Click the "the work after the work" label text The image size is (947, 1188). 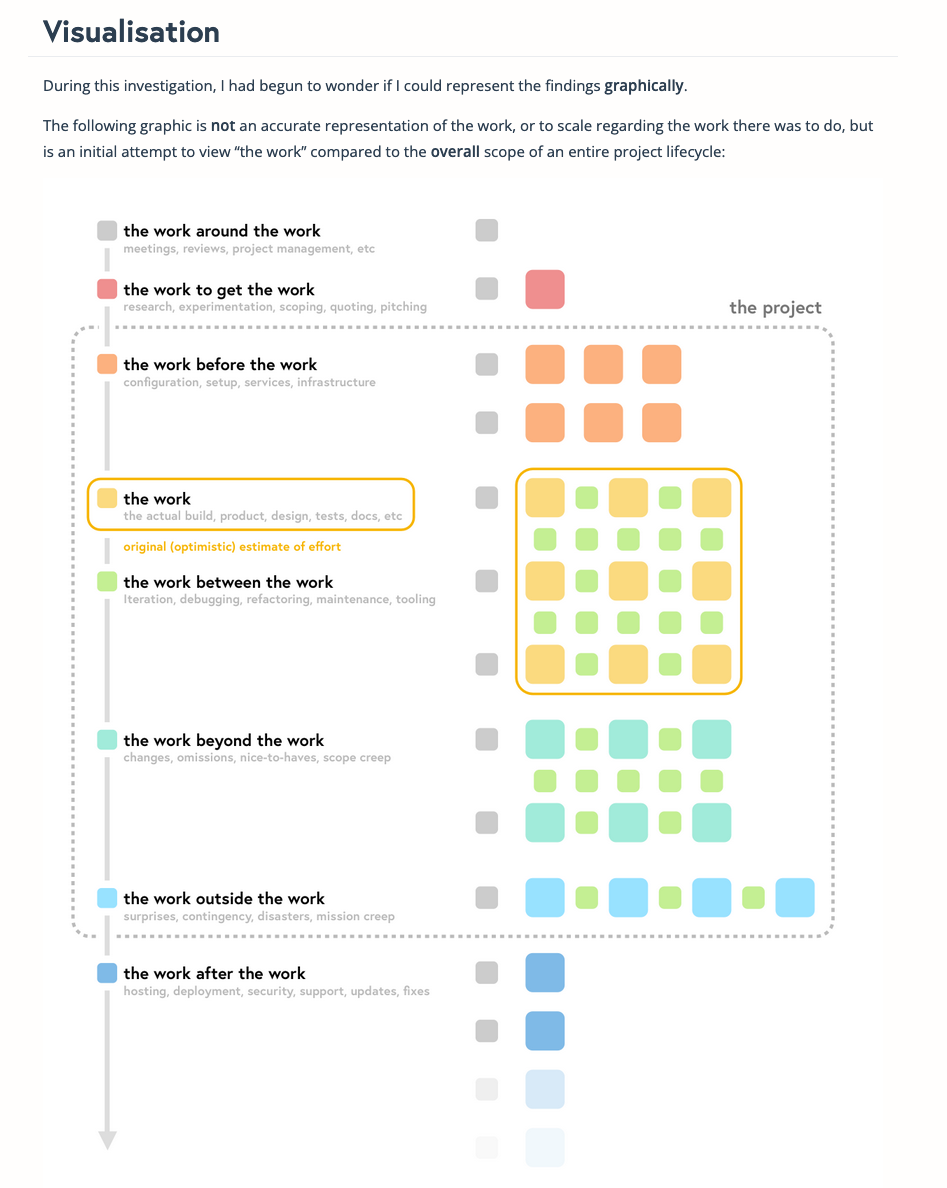214,974
